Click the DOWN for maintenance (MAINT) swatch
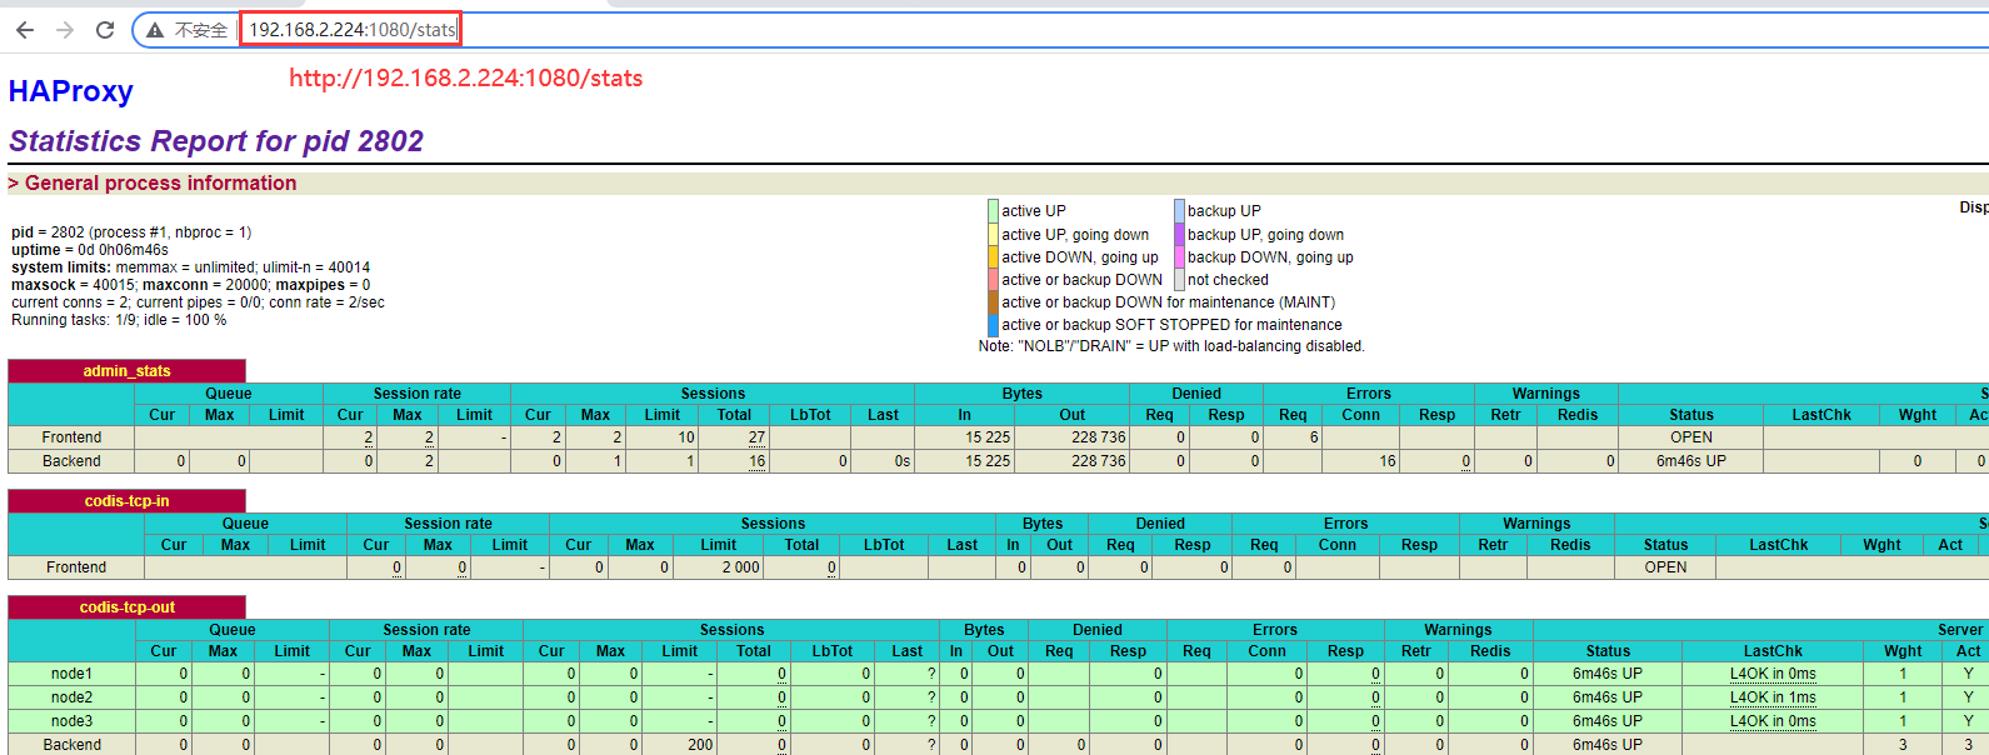1989x755 pixels. [993, 302]
